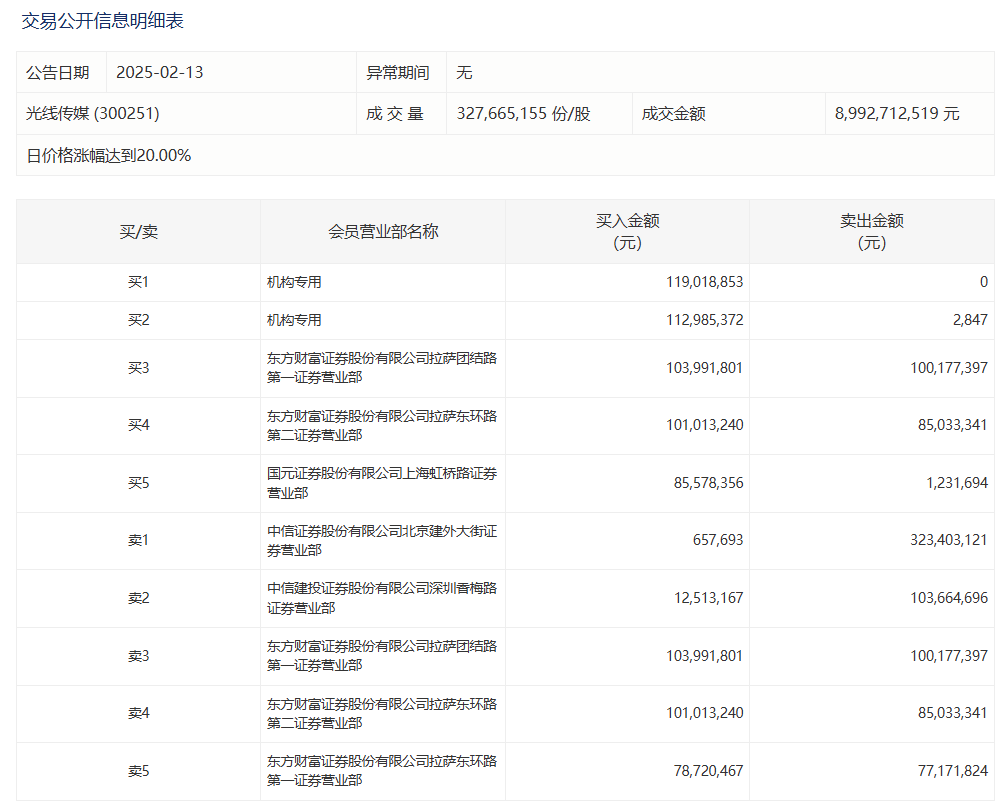The image size is (1006, 809).
Task: Click the buy amount 119,018,853
Action: [704, 283]
